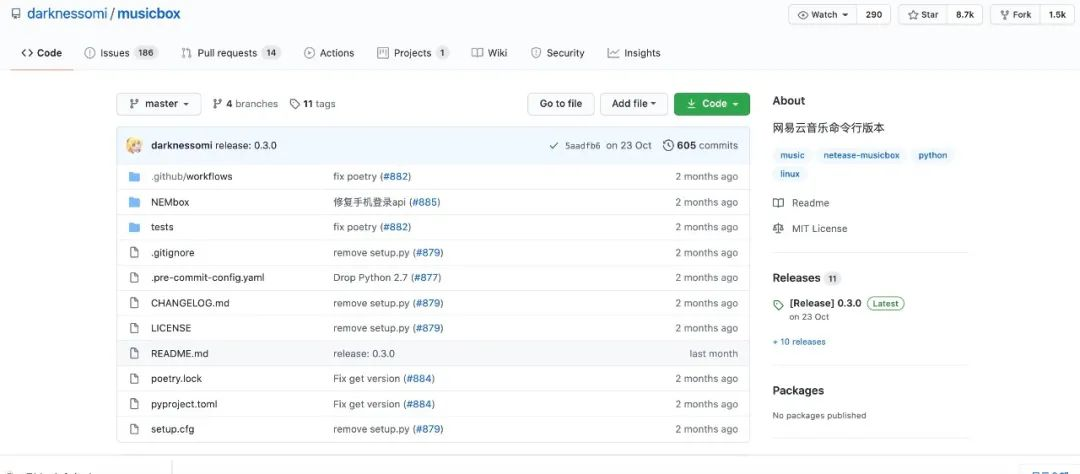Show the + 10 releases link

click(x=799, y=342)
